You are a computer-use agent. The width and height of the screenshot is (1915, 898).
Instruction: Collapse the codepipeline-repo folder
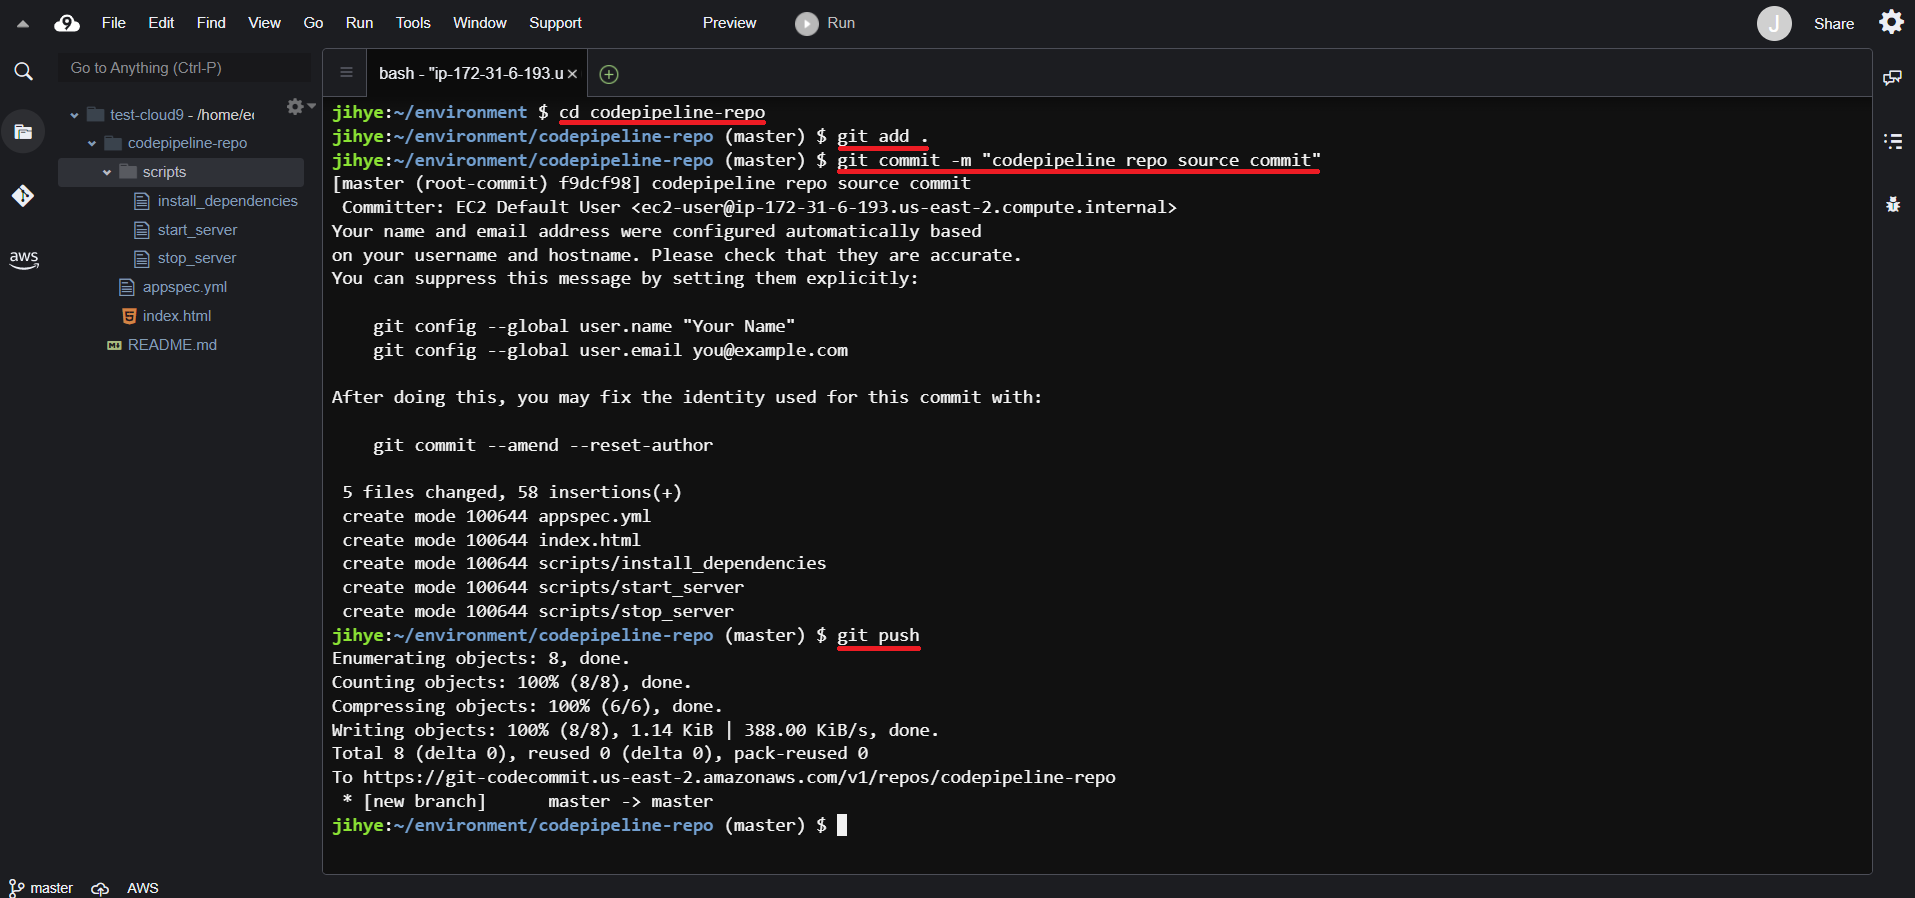tap(92, 143)
